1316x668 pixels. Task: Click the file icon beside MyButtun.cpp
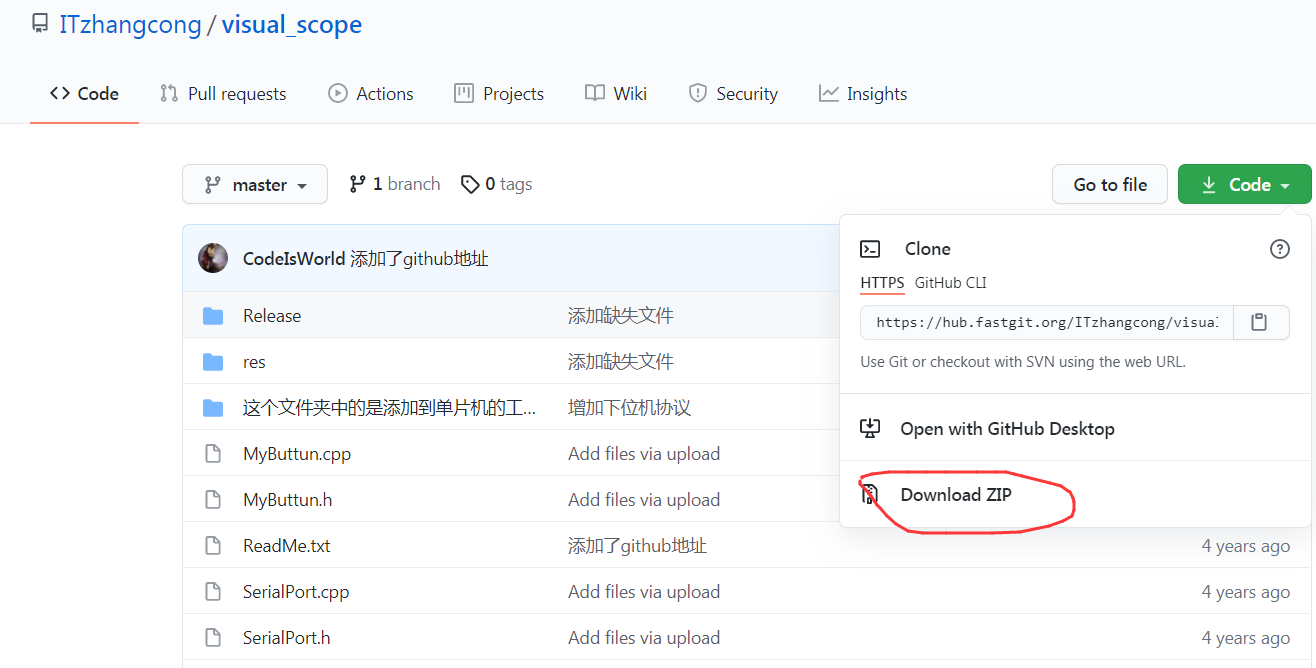[212, 454]
